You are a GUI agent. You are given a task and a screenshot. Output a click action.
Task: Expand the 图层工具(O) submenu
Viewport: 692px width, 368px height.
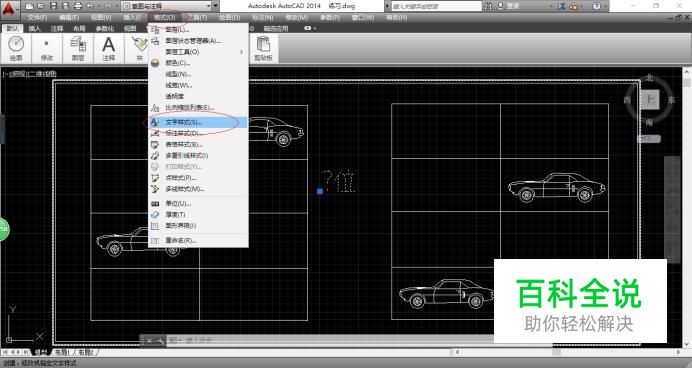[x=198, y=52]
